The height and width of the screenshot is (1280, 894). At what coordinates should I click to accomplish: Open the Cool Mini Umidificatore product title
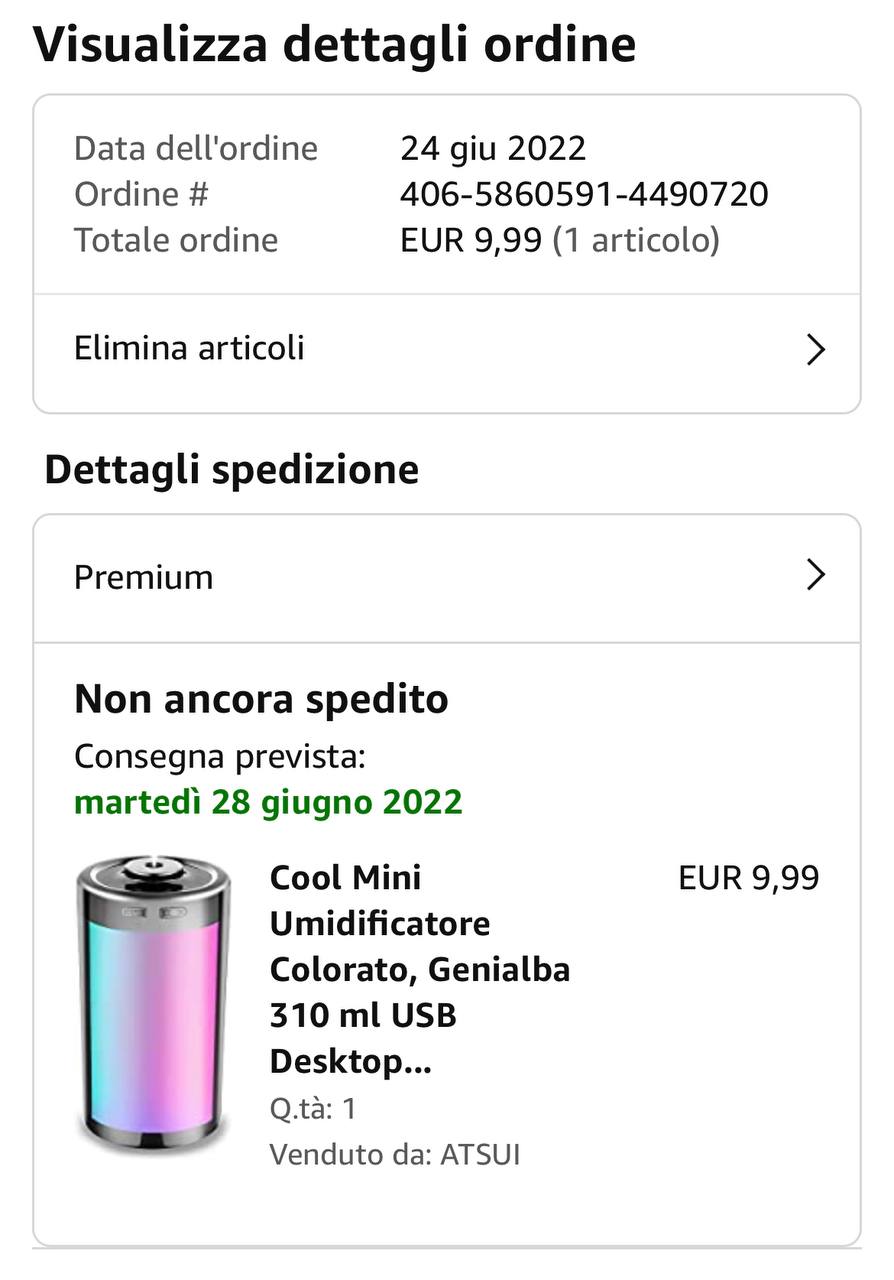pyautogui.click(x=419, y=969)
